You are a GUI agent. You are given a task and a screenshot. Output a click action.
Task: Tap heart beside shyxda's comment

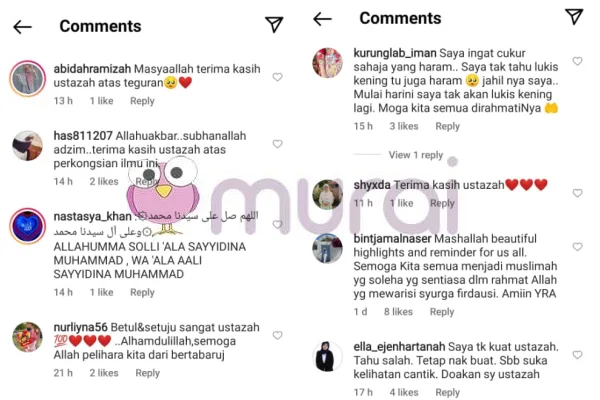tap(577, 193)
